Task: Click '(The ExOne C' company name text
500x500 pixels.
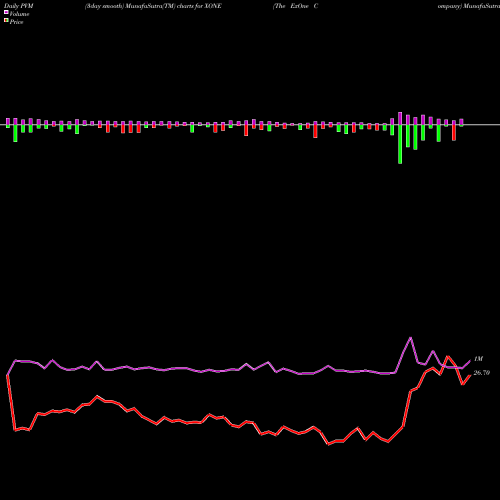Action: point(296,6)
